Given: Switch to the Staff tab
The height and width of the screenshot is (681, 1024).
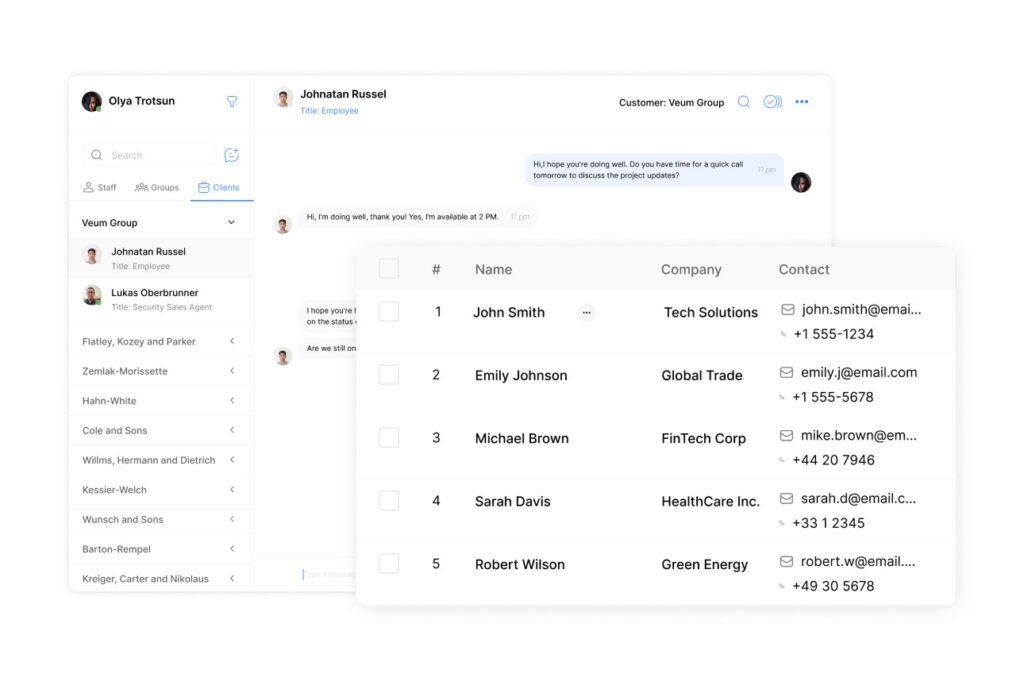Looking at the screenshot, I should (100, 187).
